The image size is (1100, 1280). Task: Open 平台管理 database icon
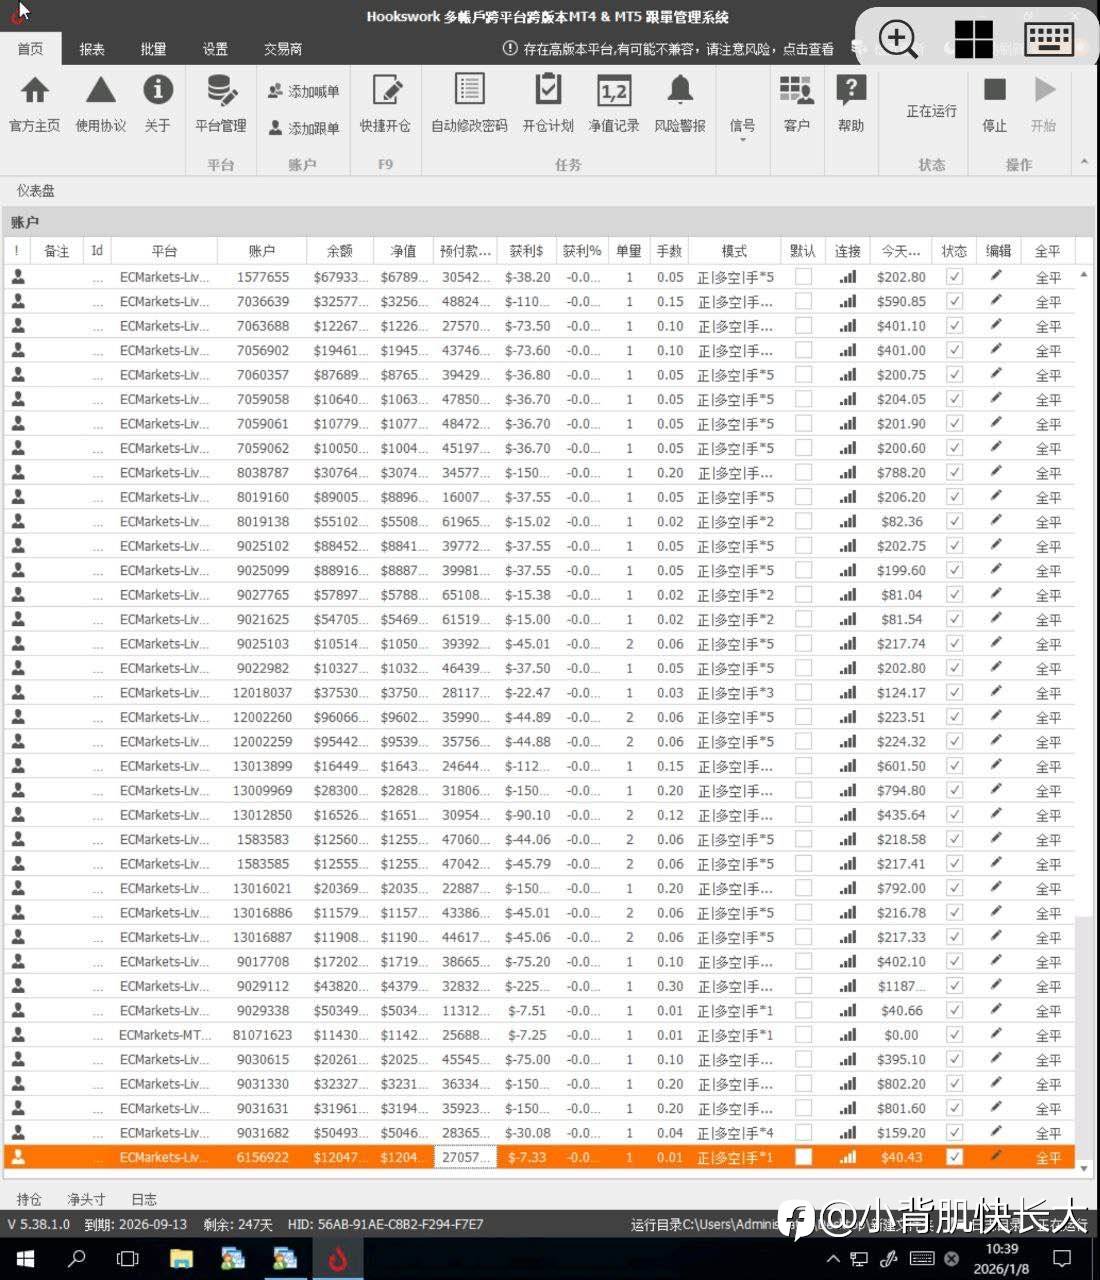pyautogui.click(x=221, y=104)
